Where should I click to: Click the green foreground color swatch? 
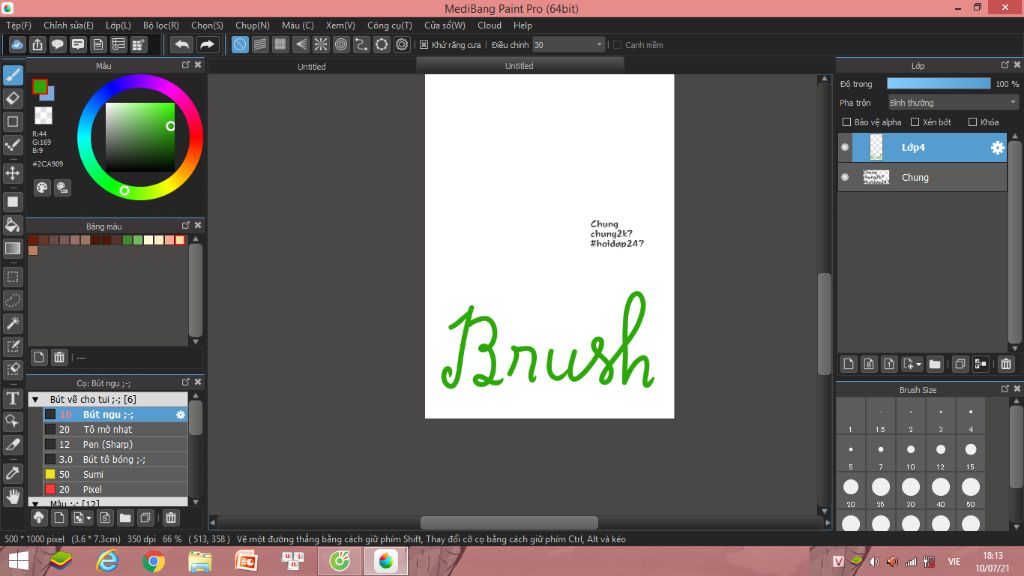(x=39, y=86)
